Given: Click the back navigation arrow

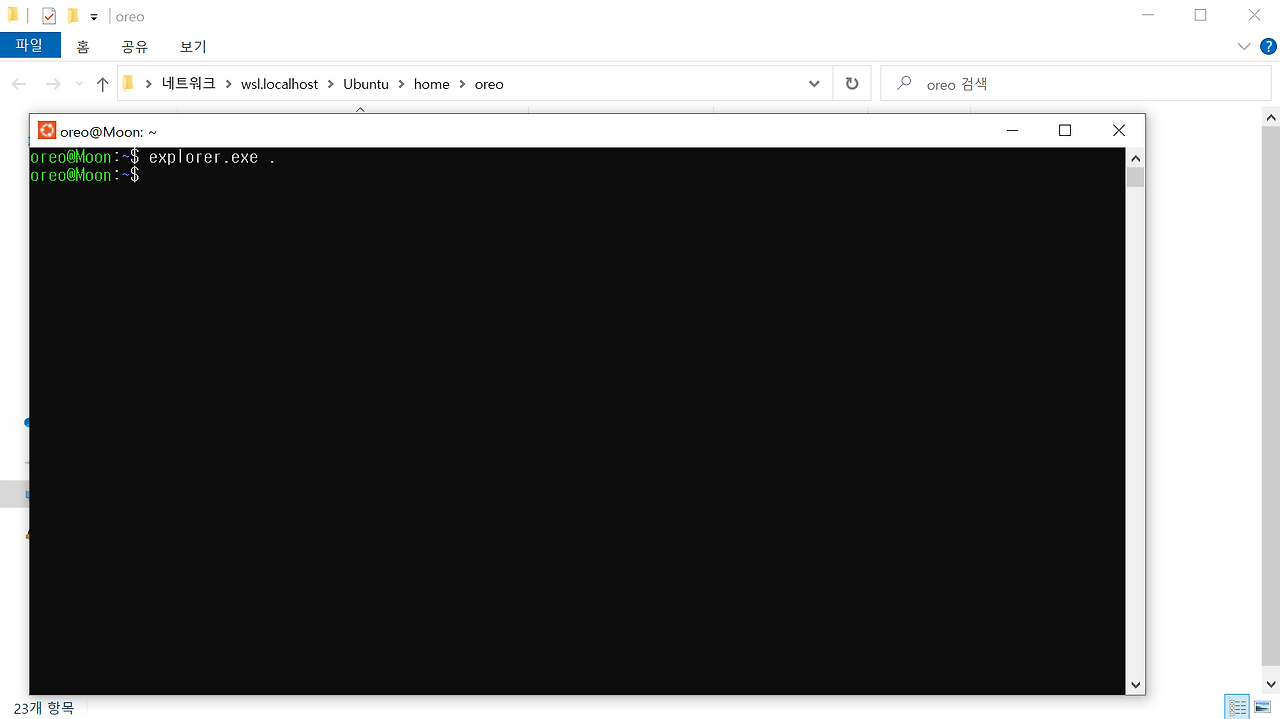Looking at the screenshot, I should pyautogui.click(x=18, y=84).
